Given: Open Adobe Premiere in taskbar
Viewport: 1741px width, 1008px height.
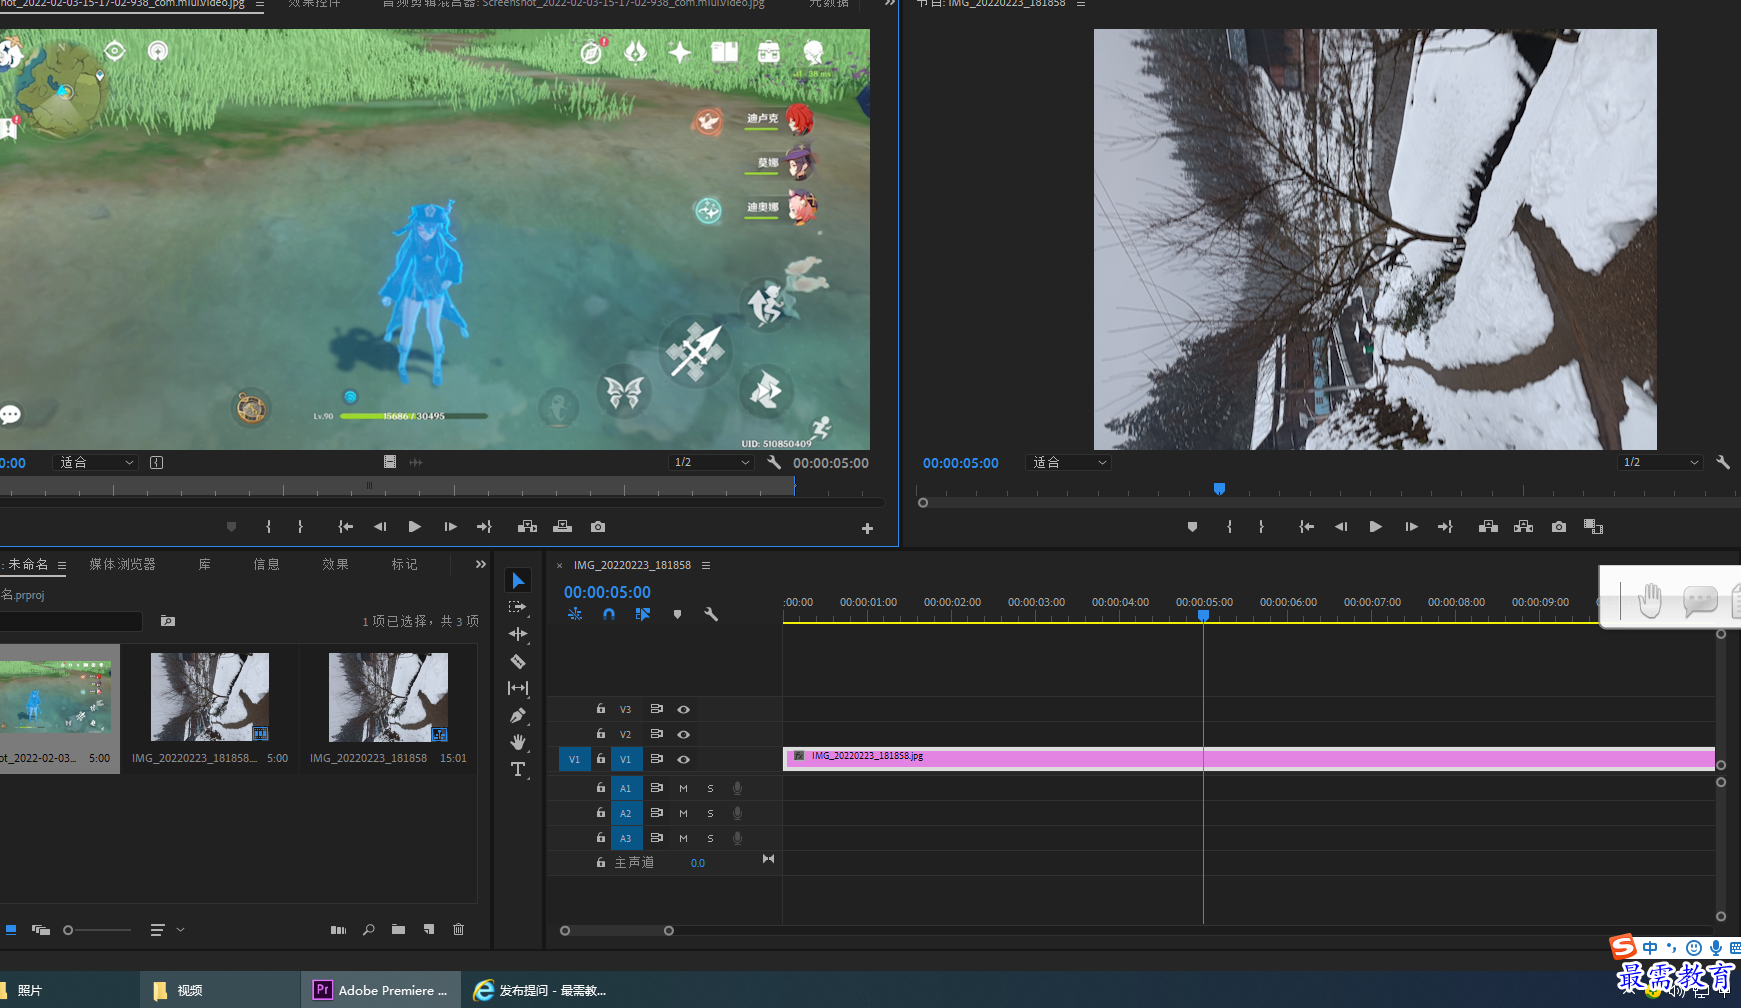Looking at the screenshot, I should click(x=381, y=990).
